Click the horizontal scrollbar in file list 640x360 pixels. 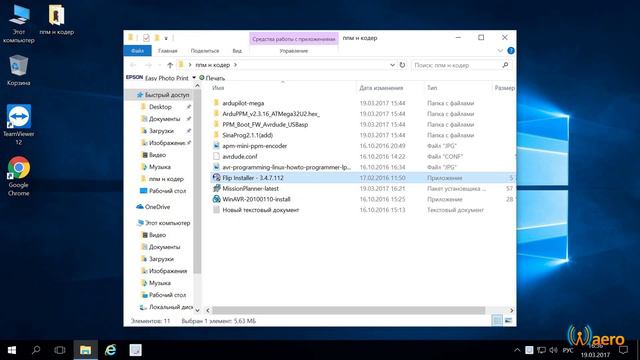[x=349, y=310]
